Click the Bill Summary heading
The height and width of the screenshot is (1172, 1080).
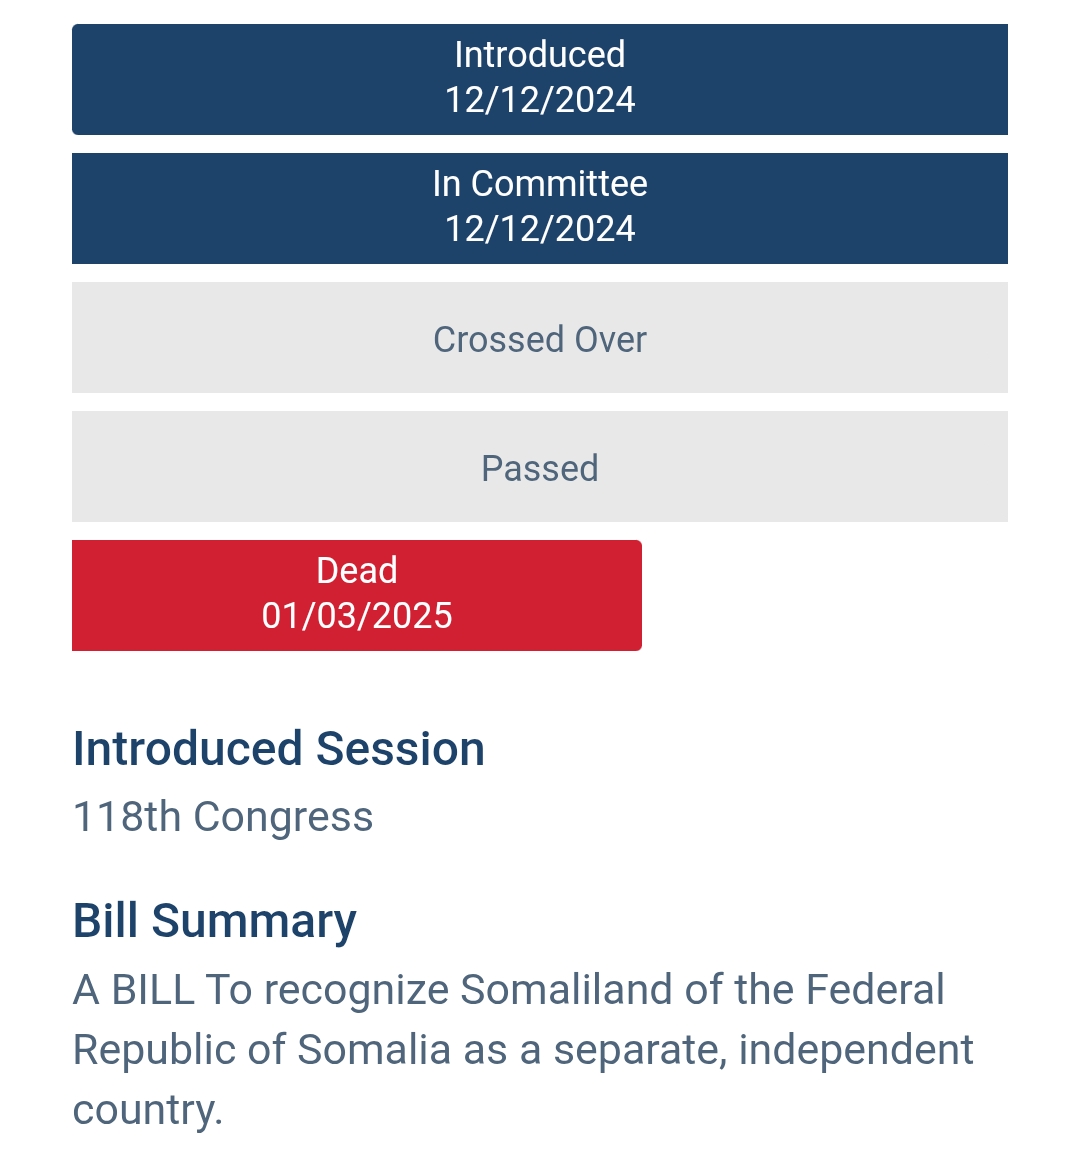point(215,921)
